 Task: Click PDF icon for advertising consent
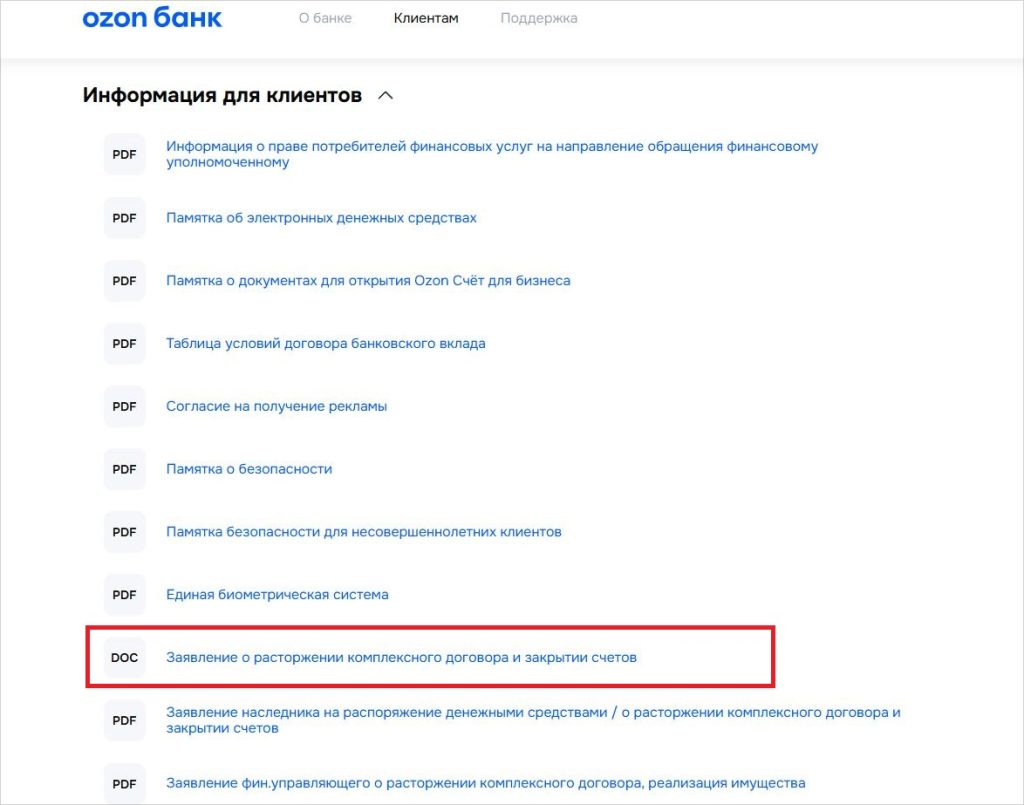click(x=124, y=406)
